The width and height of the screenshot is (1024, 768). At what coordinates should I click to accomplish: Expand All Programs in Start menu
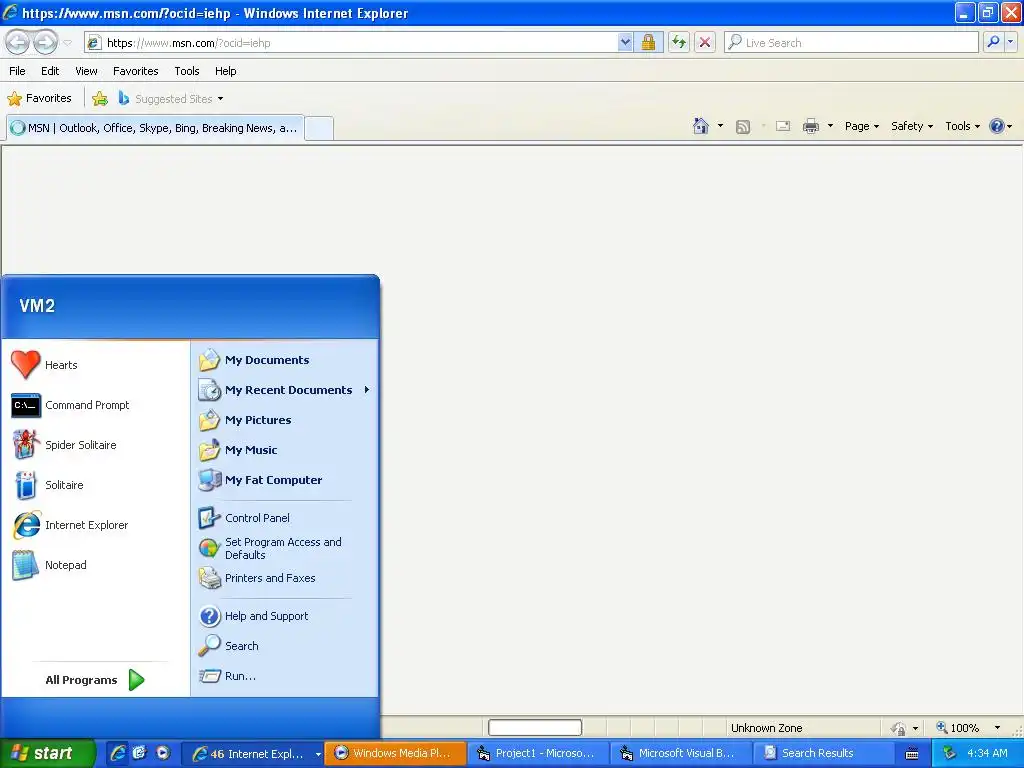pos(95,680)
